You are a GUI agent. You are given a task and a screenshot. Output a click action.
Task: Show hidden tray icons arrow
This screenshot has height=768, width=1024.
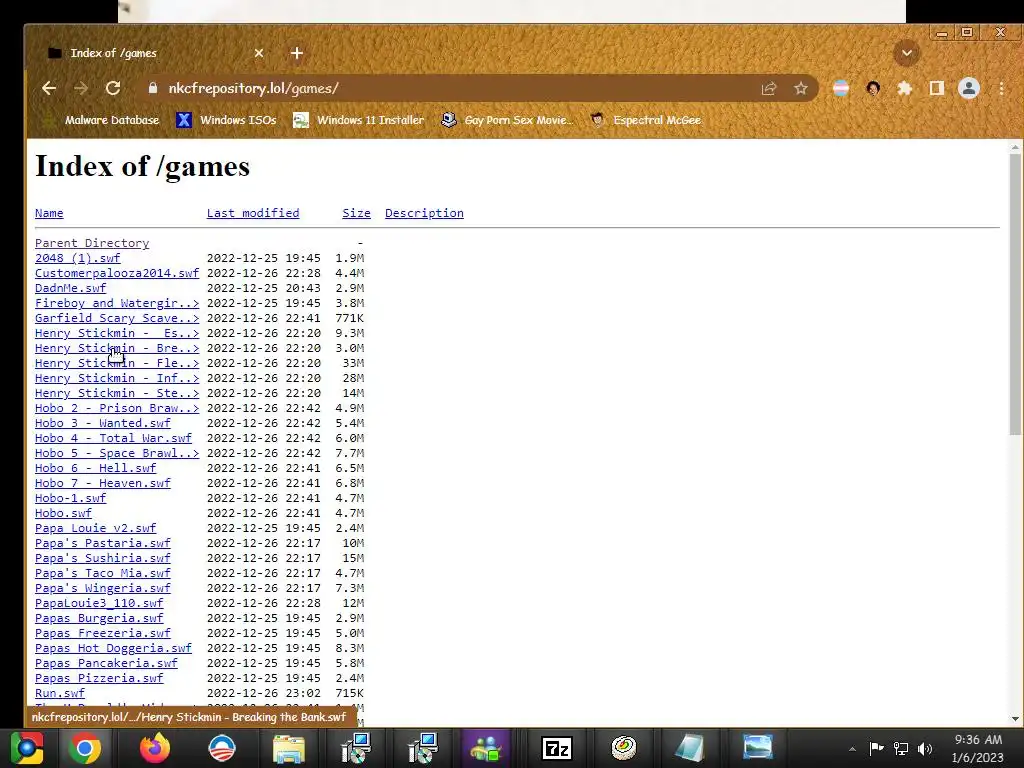point(852,749)
